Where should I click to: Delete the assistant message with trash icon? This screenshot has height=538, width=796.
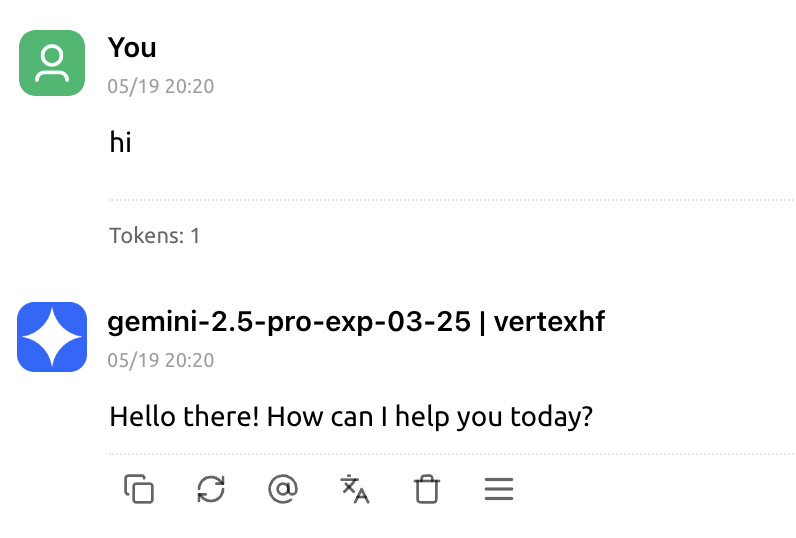pos(427,489)
